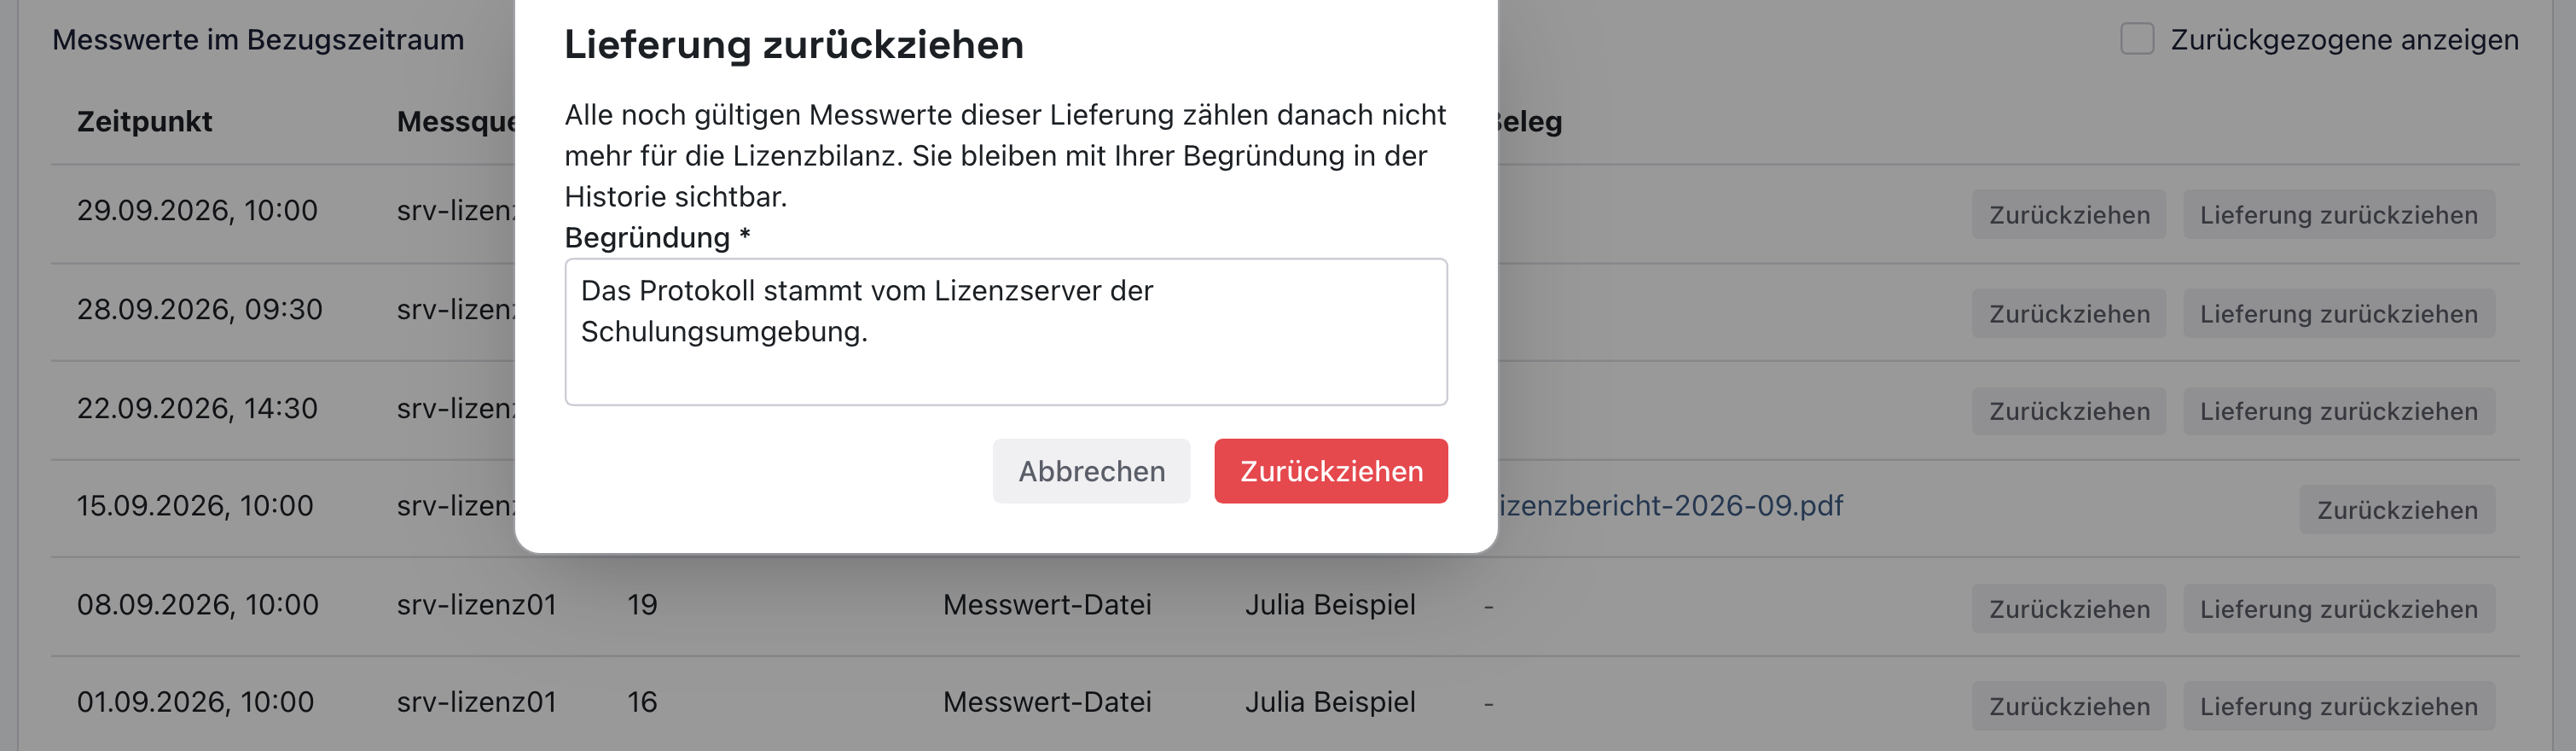Viewport: 2576px width, 751px height.
Task: Select the '01.09.2026, 10:00' timestamp cell
Action: [195, 702]
